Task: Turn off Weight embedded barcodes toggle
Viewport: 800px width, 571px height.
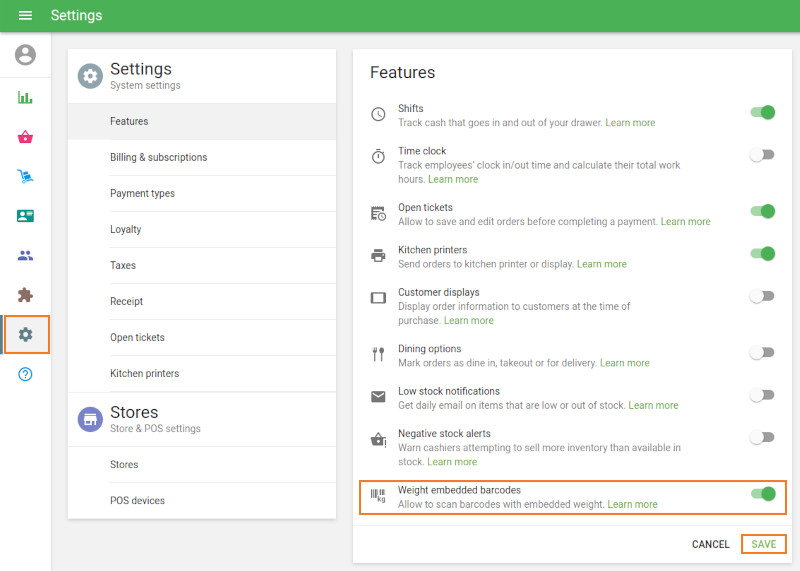Action: coord(763,494)
